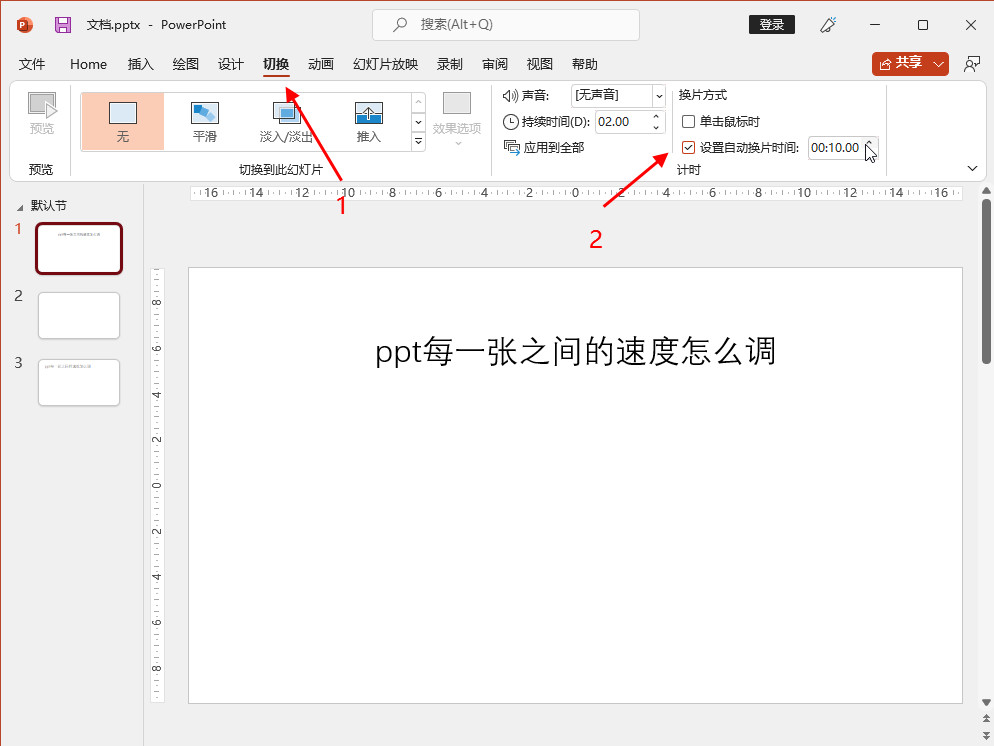Screen dimensions: 994x746
Task: Click the pen icon beside 登录
Action: [827, 25]
